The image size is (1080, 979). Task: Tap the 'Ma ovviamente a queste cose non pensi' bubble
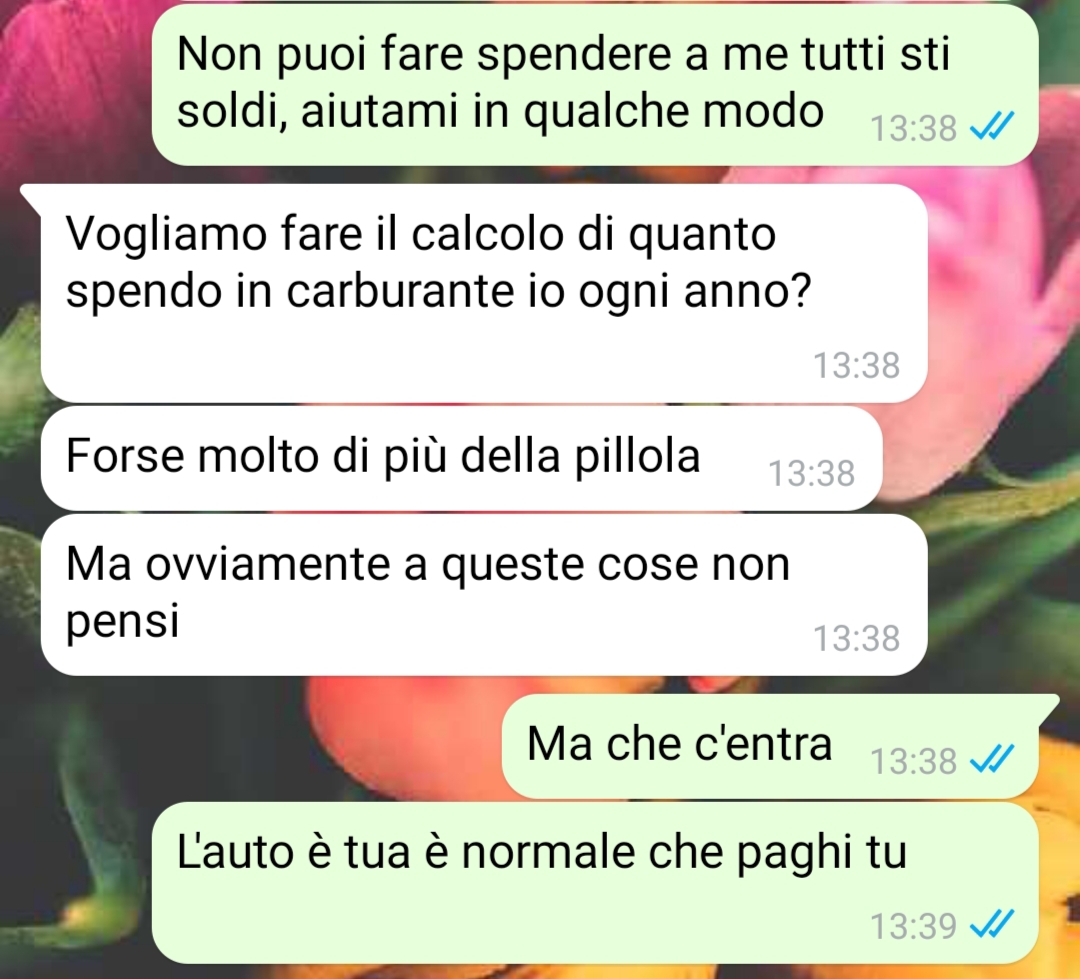coord(484,595)
